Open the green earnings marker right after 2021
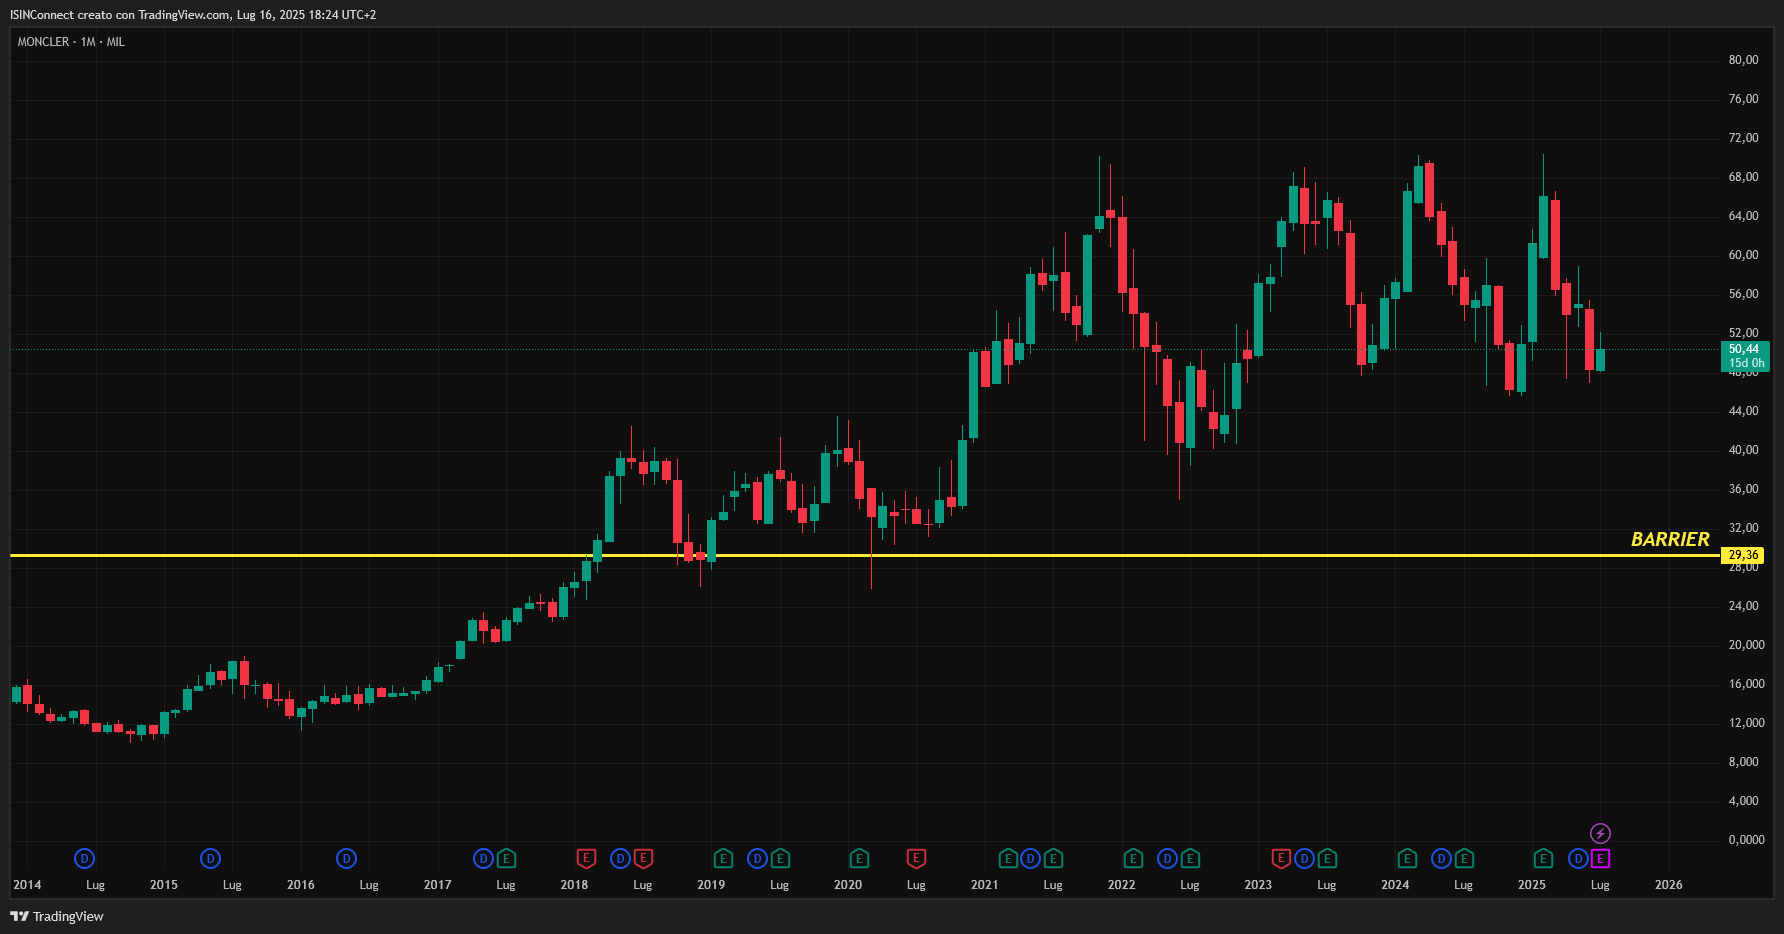1784x934 pixels. 1008,858
